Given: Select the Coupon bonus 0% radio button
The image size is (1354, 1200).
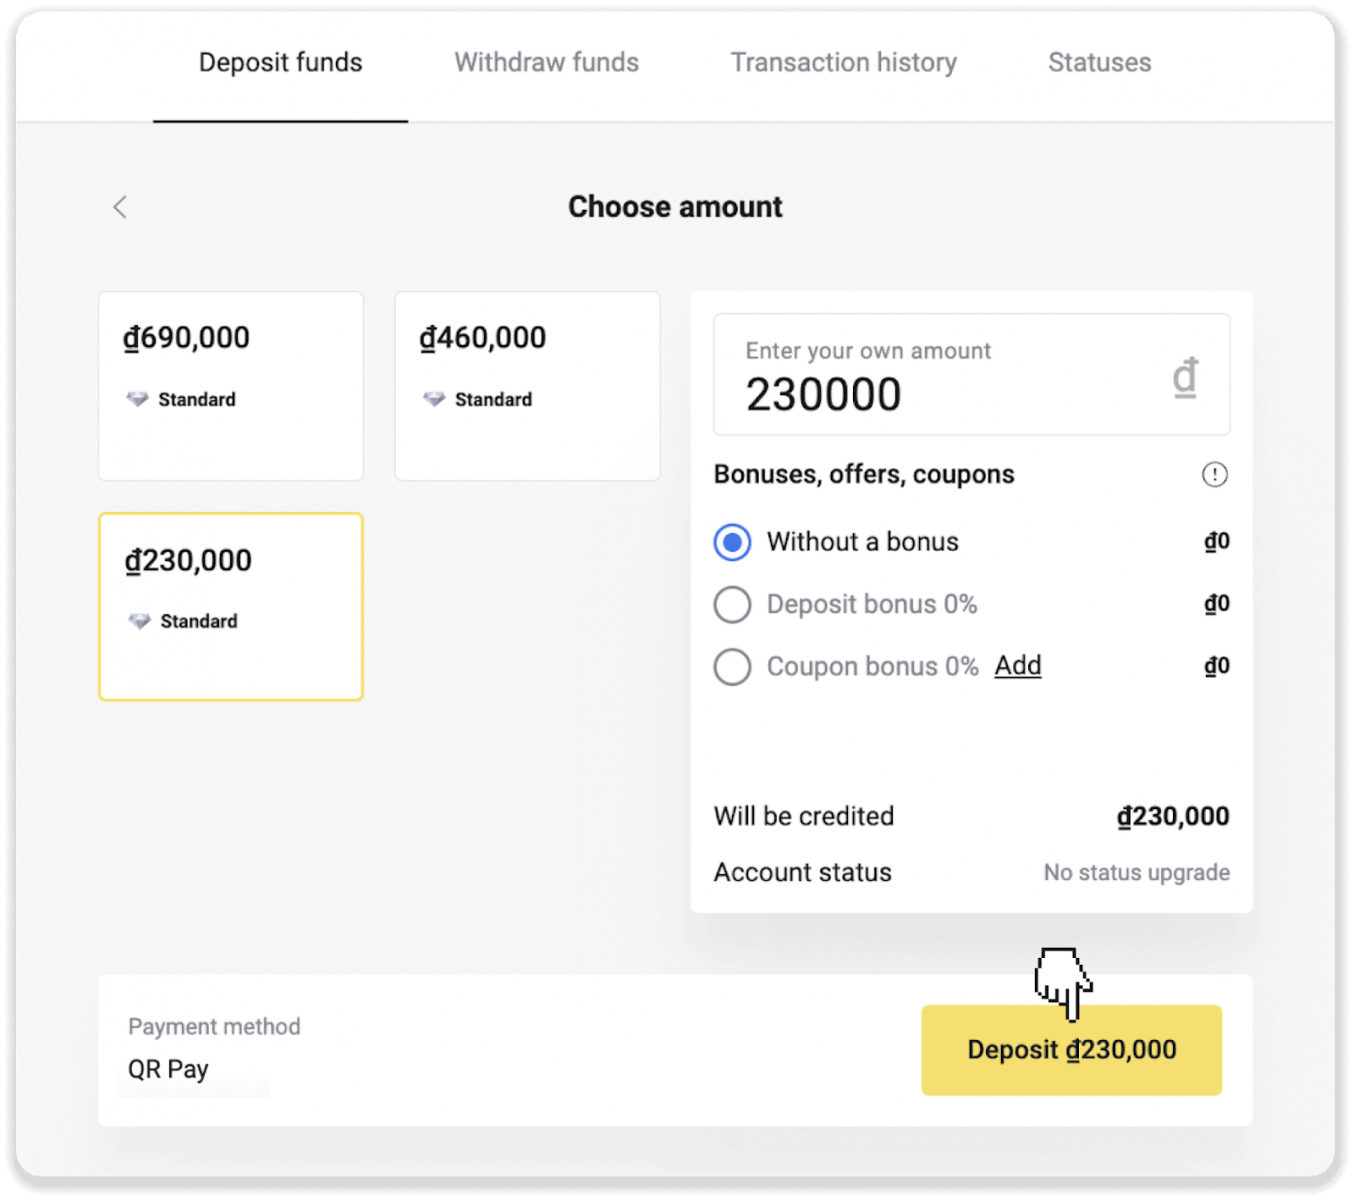Looking at the screenshot, I should (x=732, y=667).
